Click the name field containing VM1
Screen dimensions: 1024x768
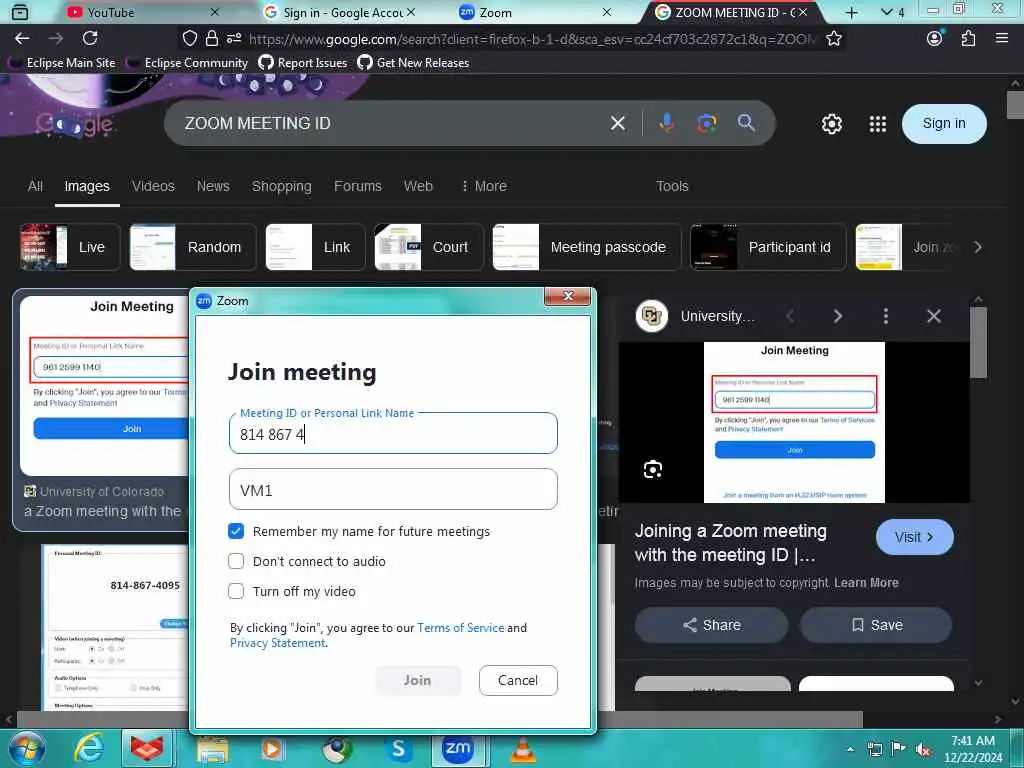point(393,489)
